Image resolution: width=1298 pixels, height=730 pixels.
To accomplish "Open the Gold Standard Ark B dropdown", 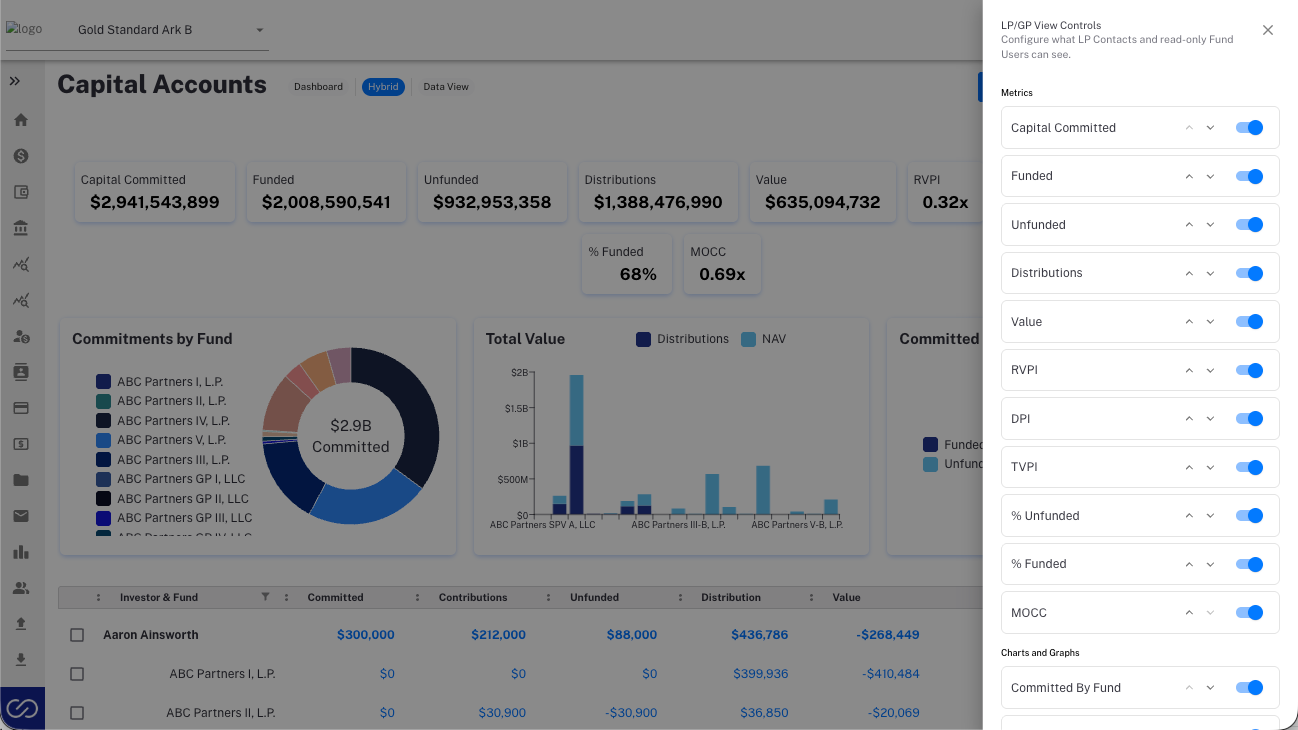I will click(171, 30).
